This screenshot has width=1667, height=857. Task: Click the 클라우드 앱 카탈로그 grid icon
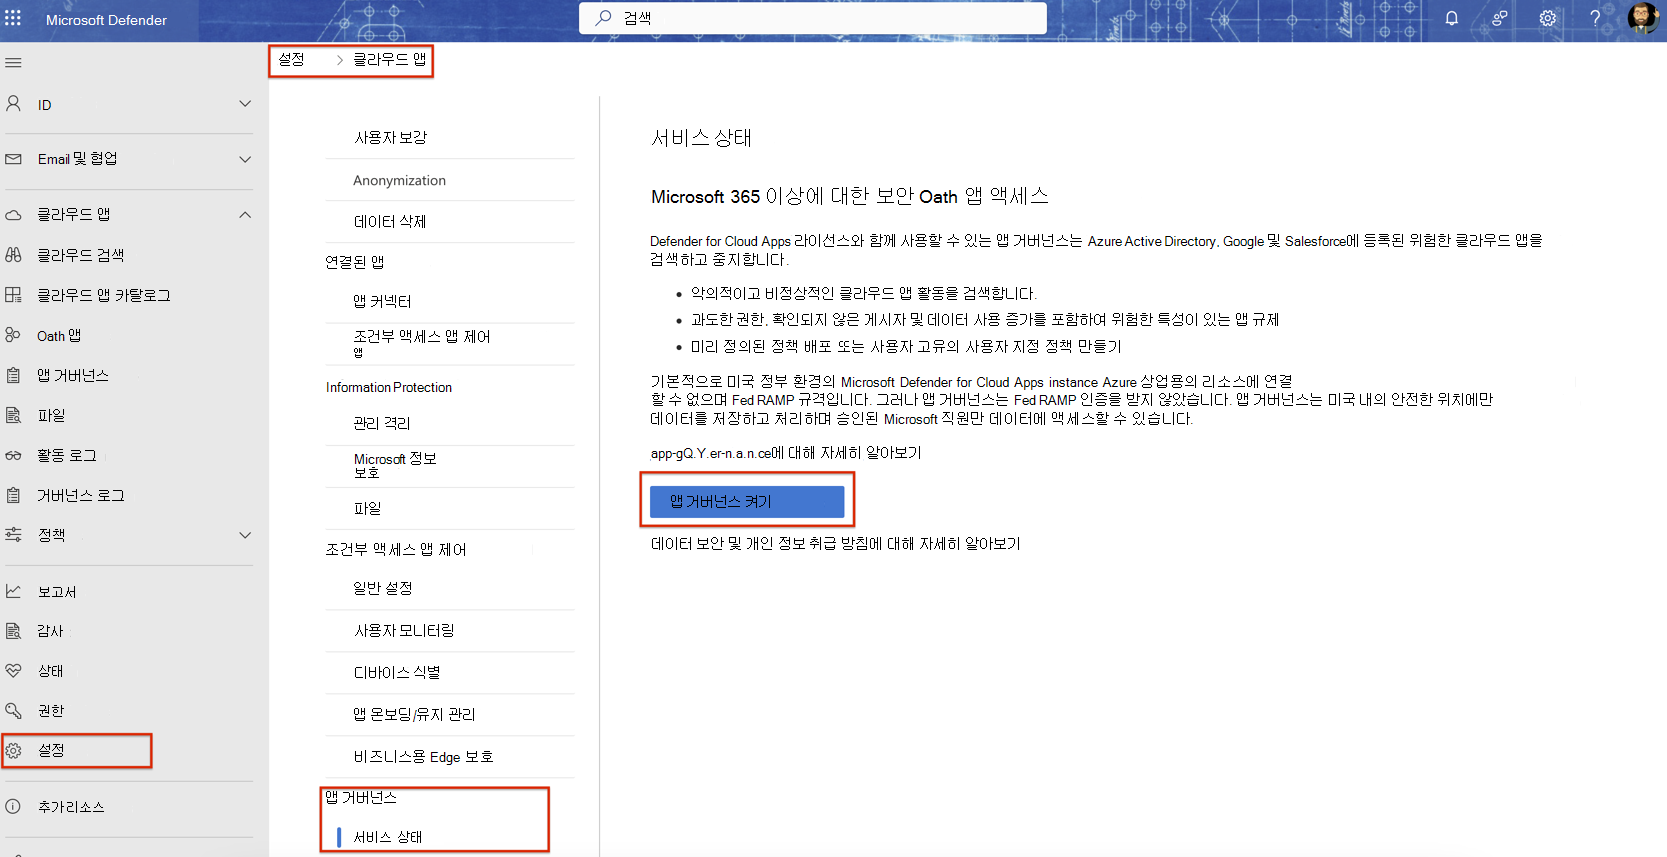click(13, 295)
